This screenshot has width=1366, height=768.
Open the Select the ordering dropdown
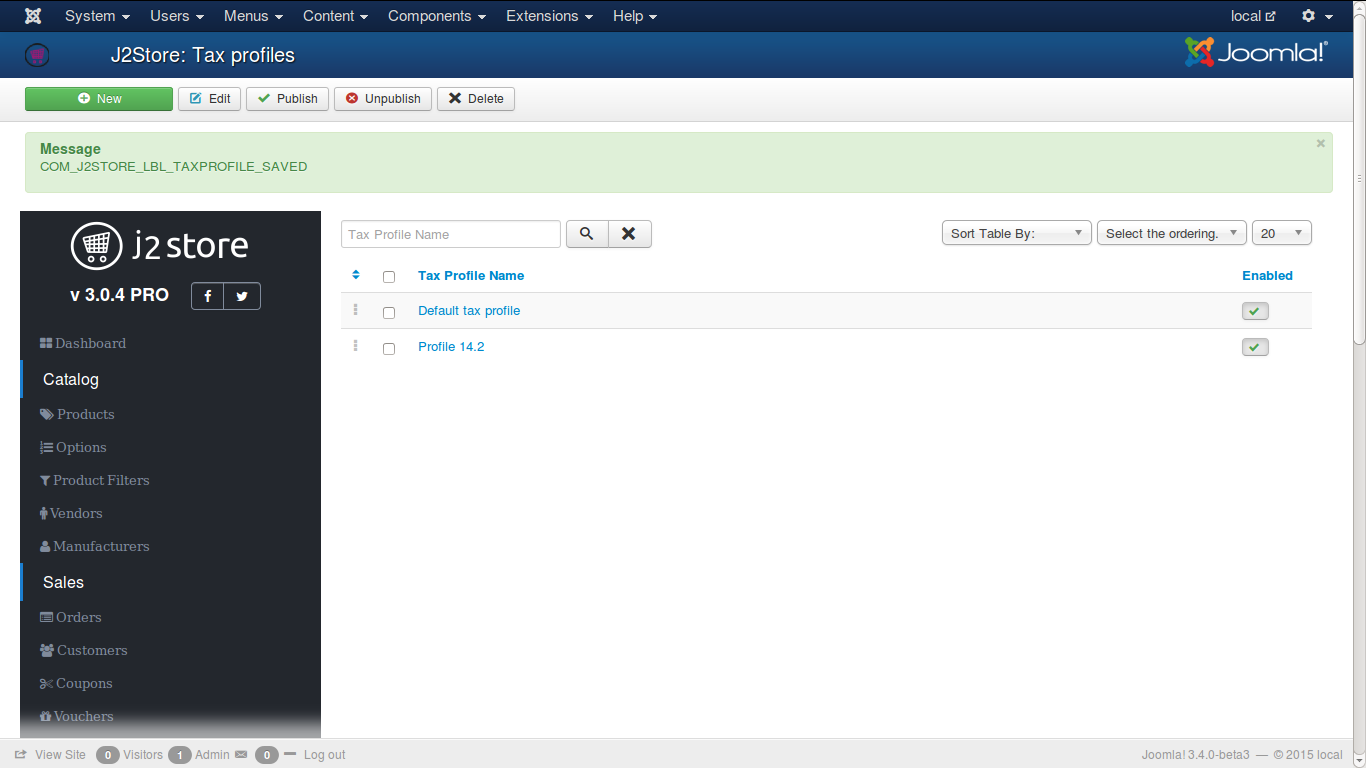[x=1171, y=233]
